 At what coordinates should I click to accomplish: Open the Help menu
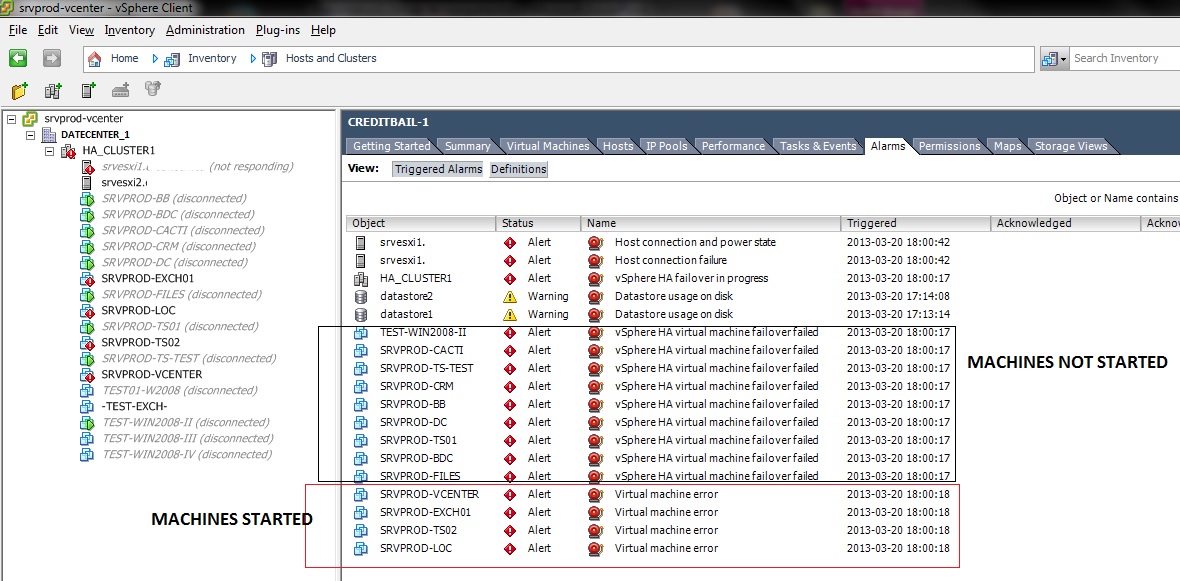click(323, 30)
